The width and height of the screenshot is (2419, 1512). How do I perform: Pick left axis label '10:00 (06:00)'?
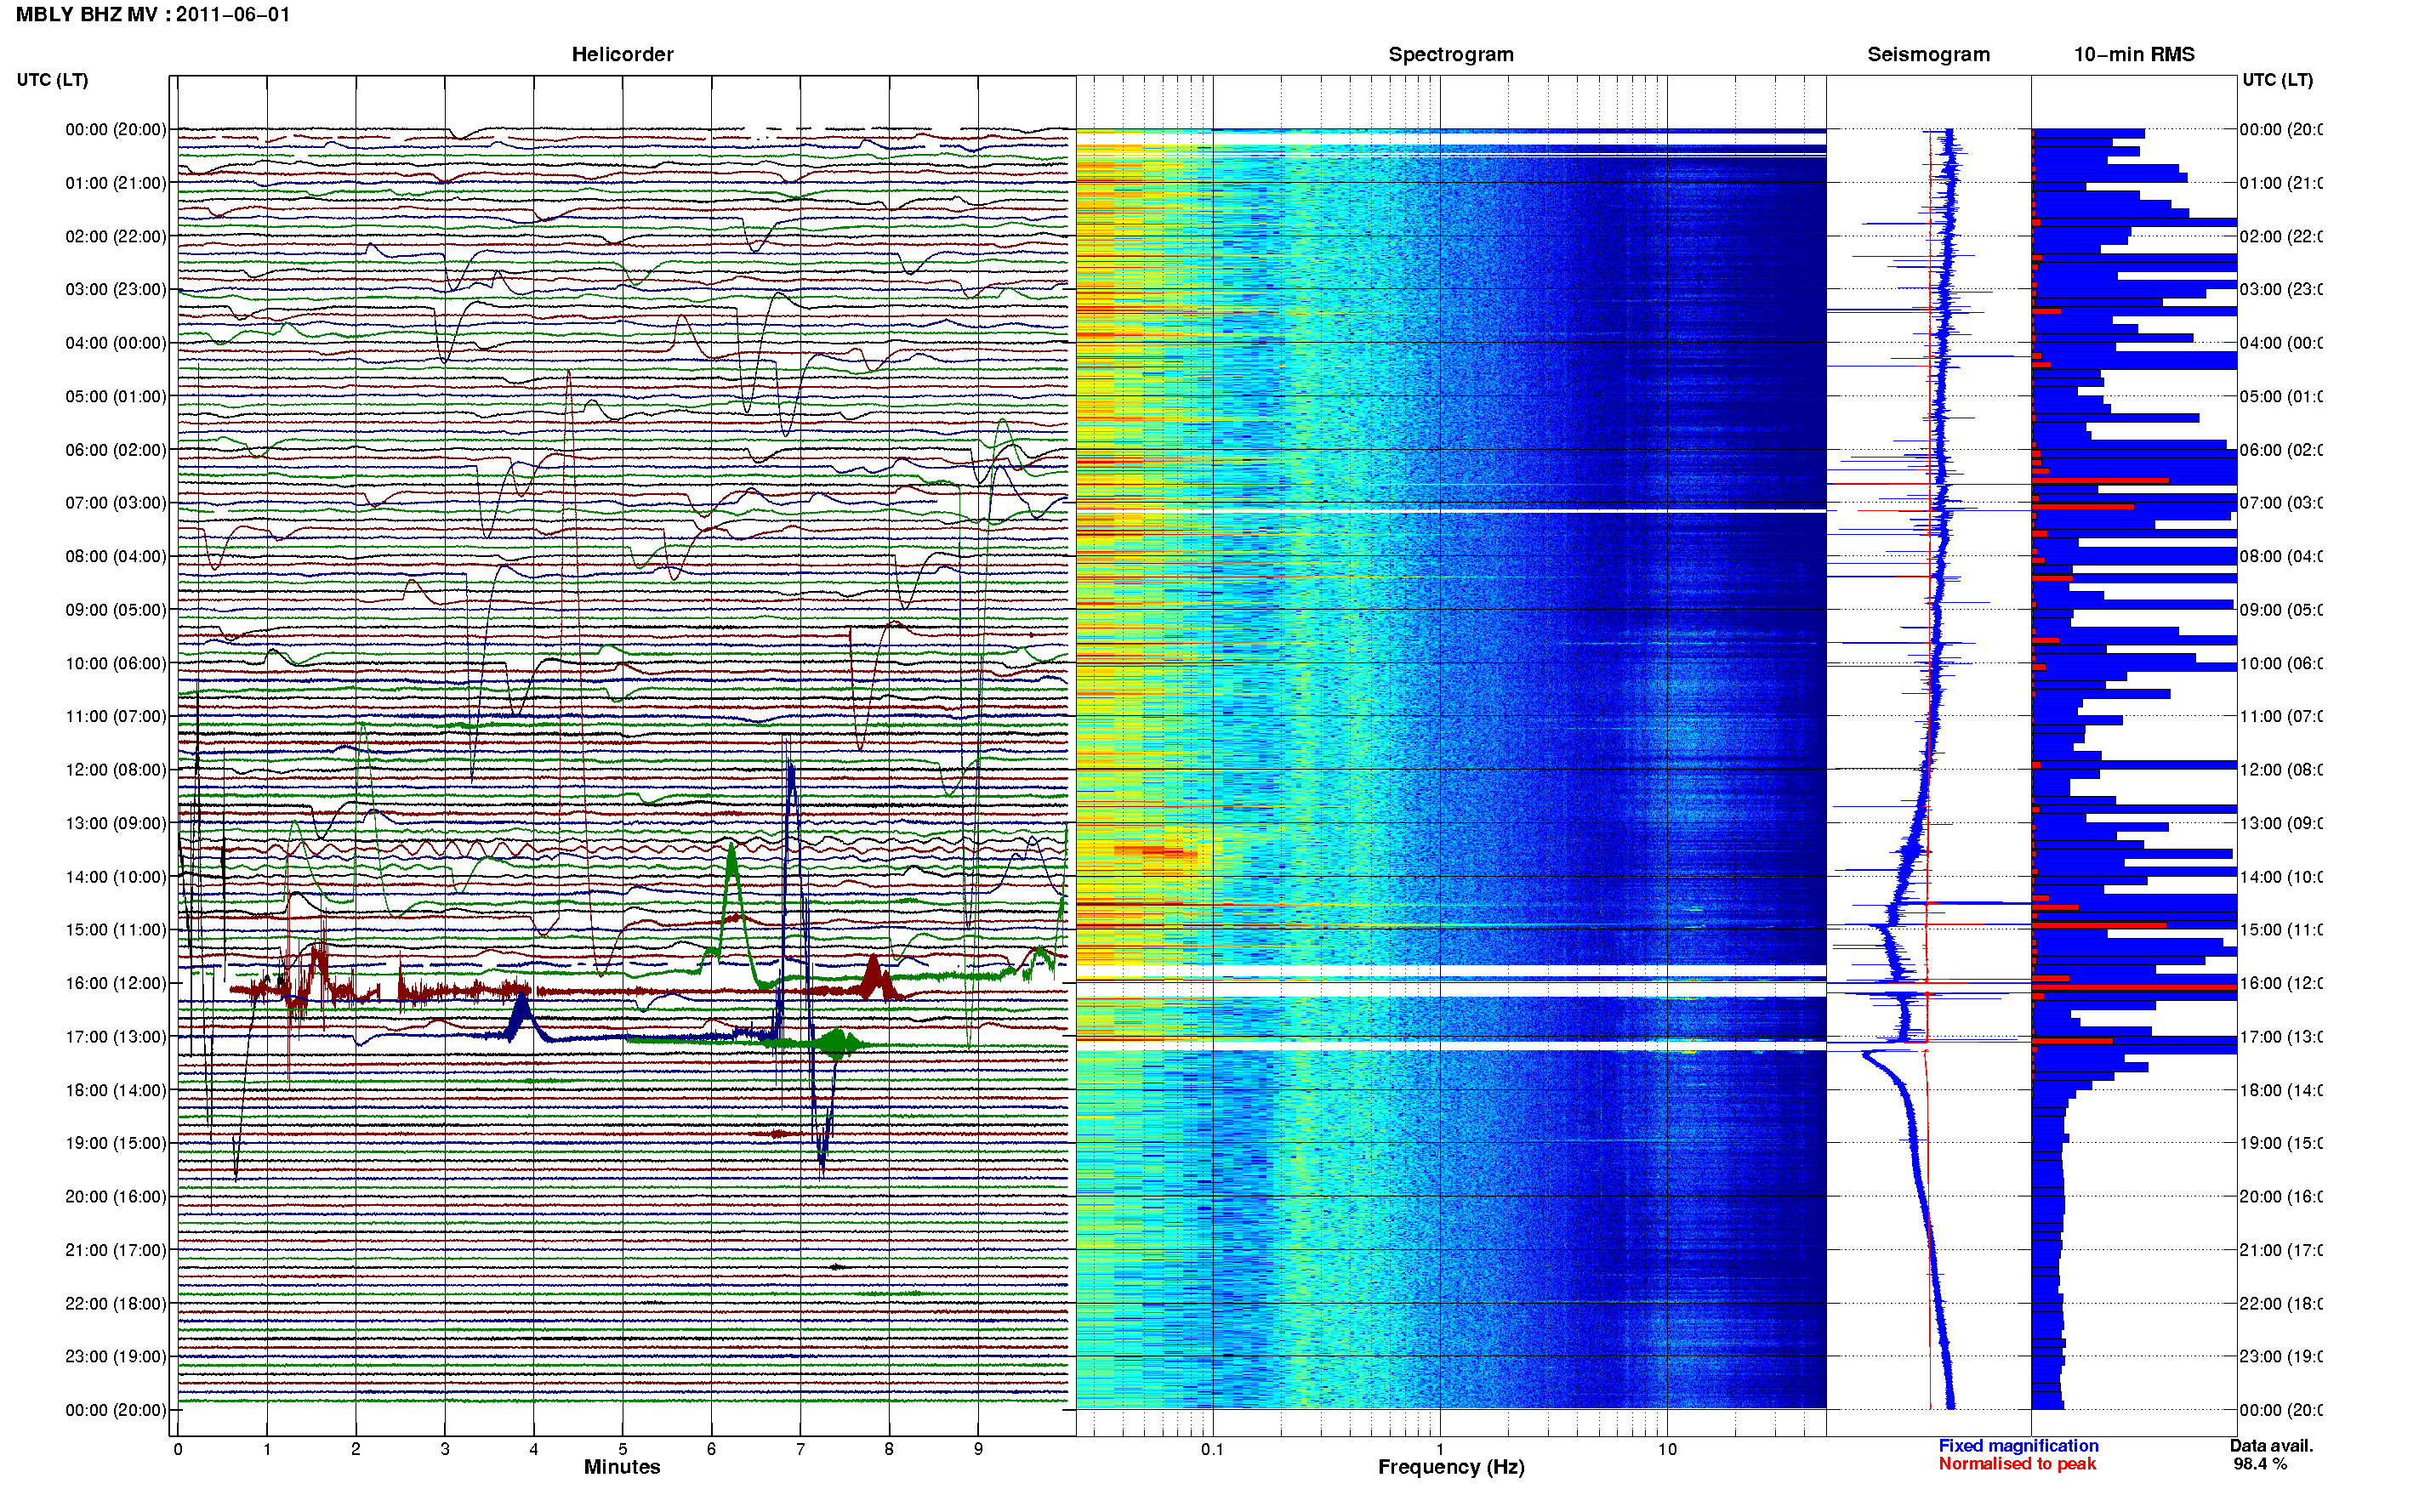[116, 663]
